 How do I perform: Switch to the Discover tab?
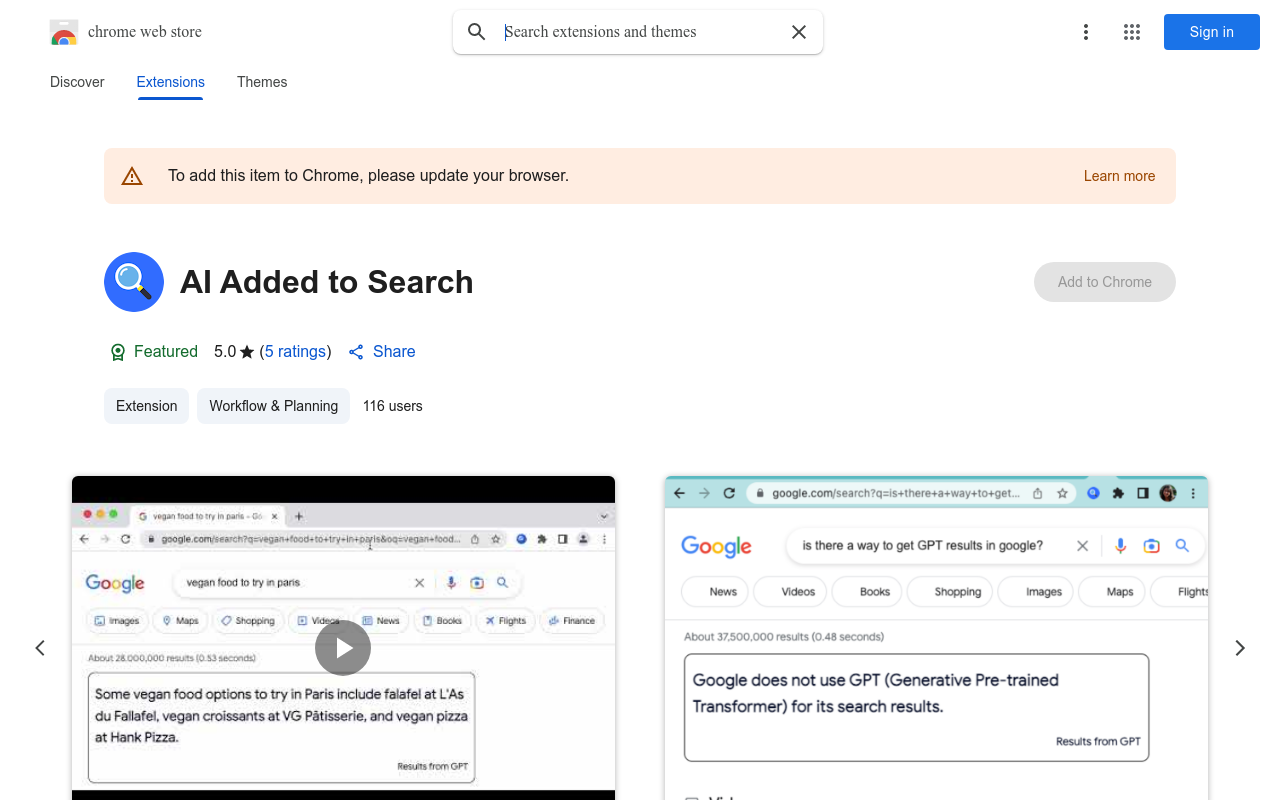pos(77,82)
